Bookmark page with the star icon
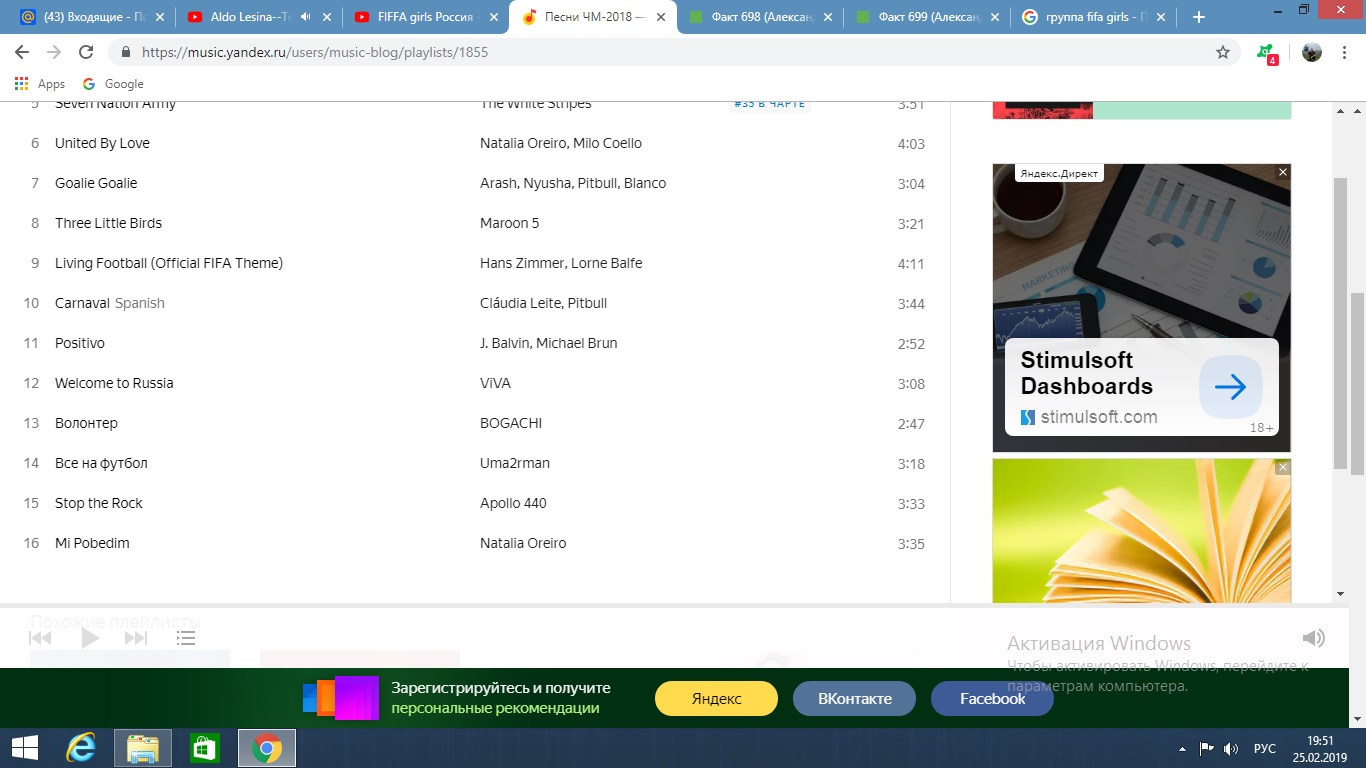 click(1223, 52)
